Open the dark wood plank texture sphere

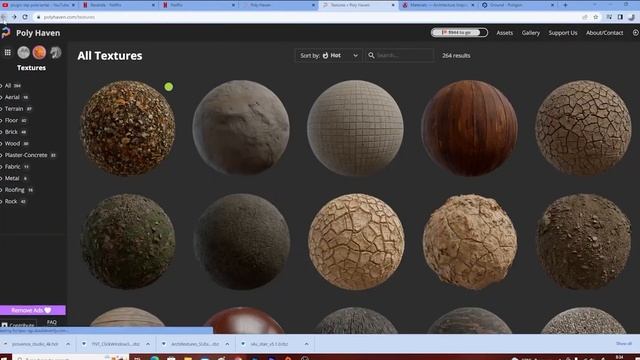[x=469, y=128]
